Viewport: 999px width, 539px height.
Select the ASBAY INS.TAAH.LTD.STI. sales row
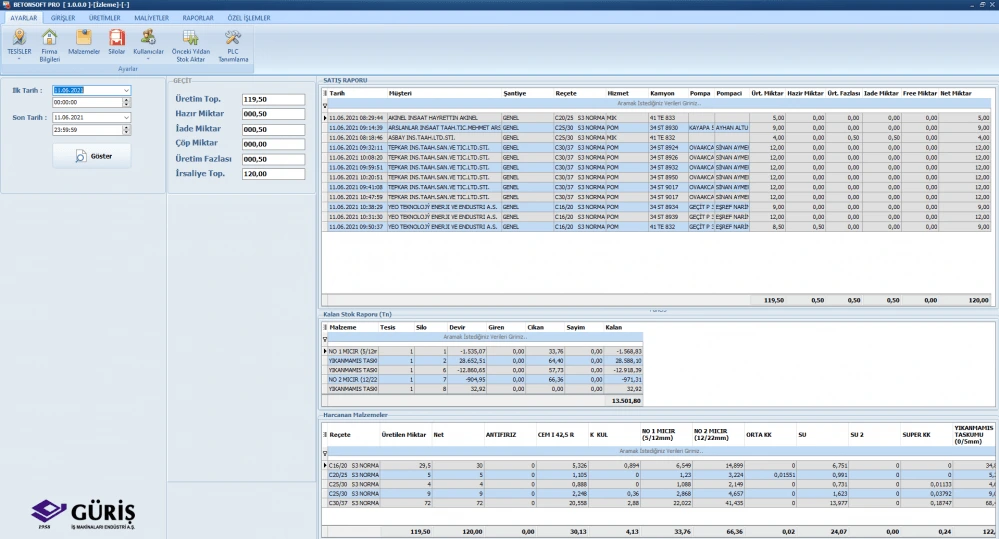(x=421, y=137)
